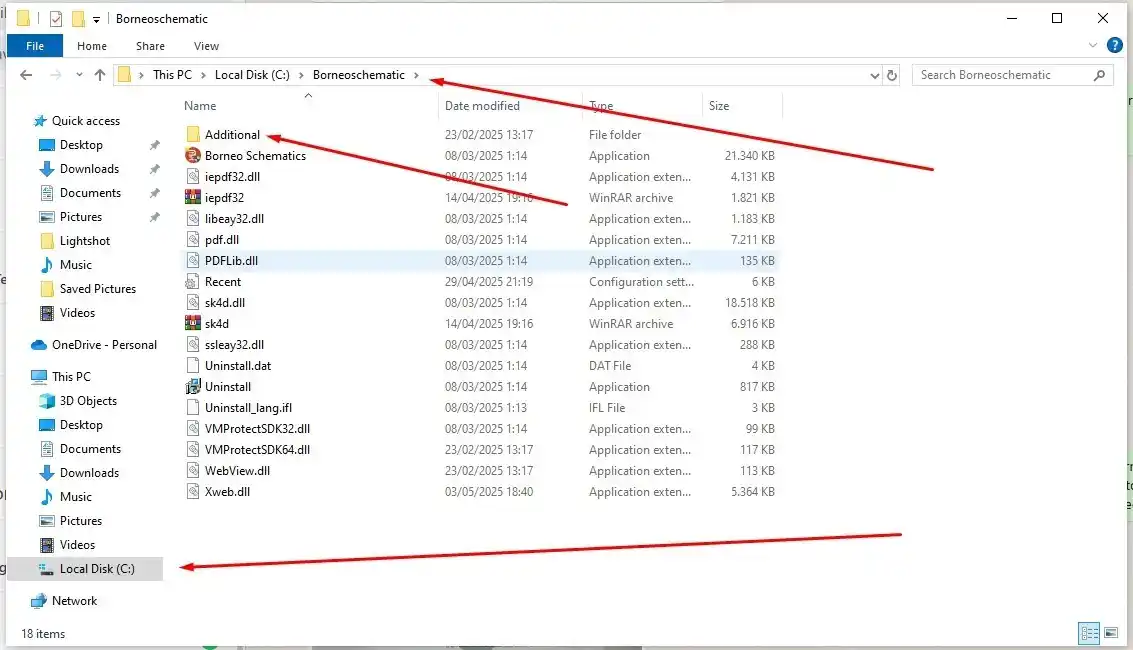The width and height of the screenshot is (1133, 650).
Task: Select sk4d.dll file name
Action: click(x=225, y=303)
